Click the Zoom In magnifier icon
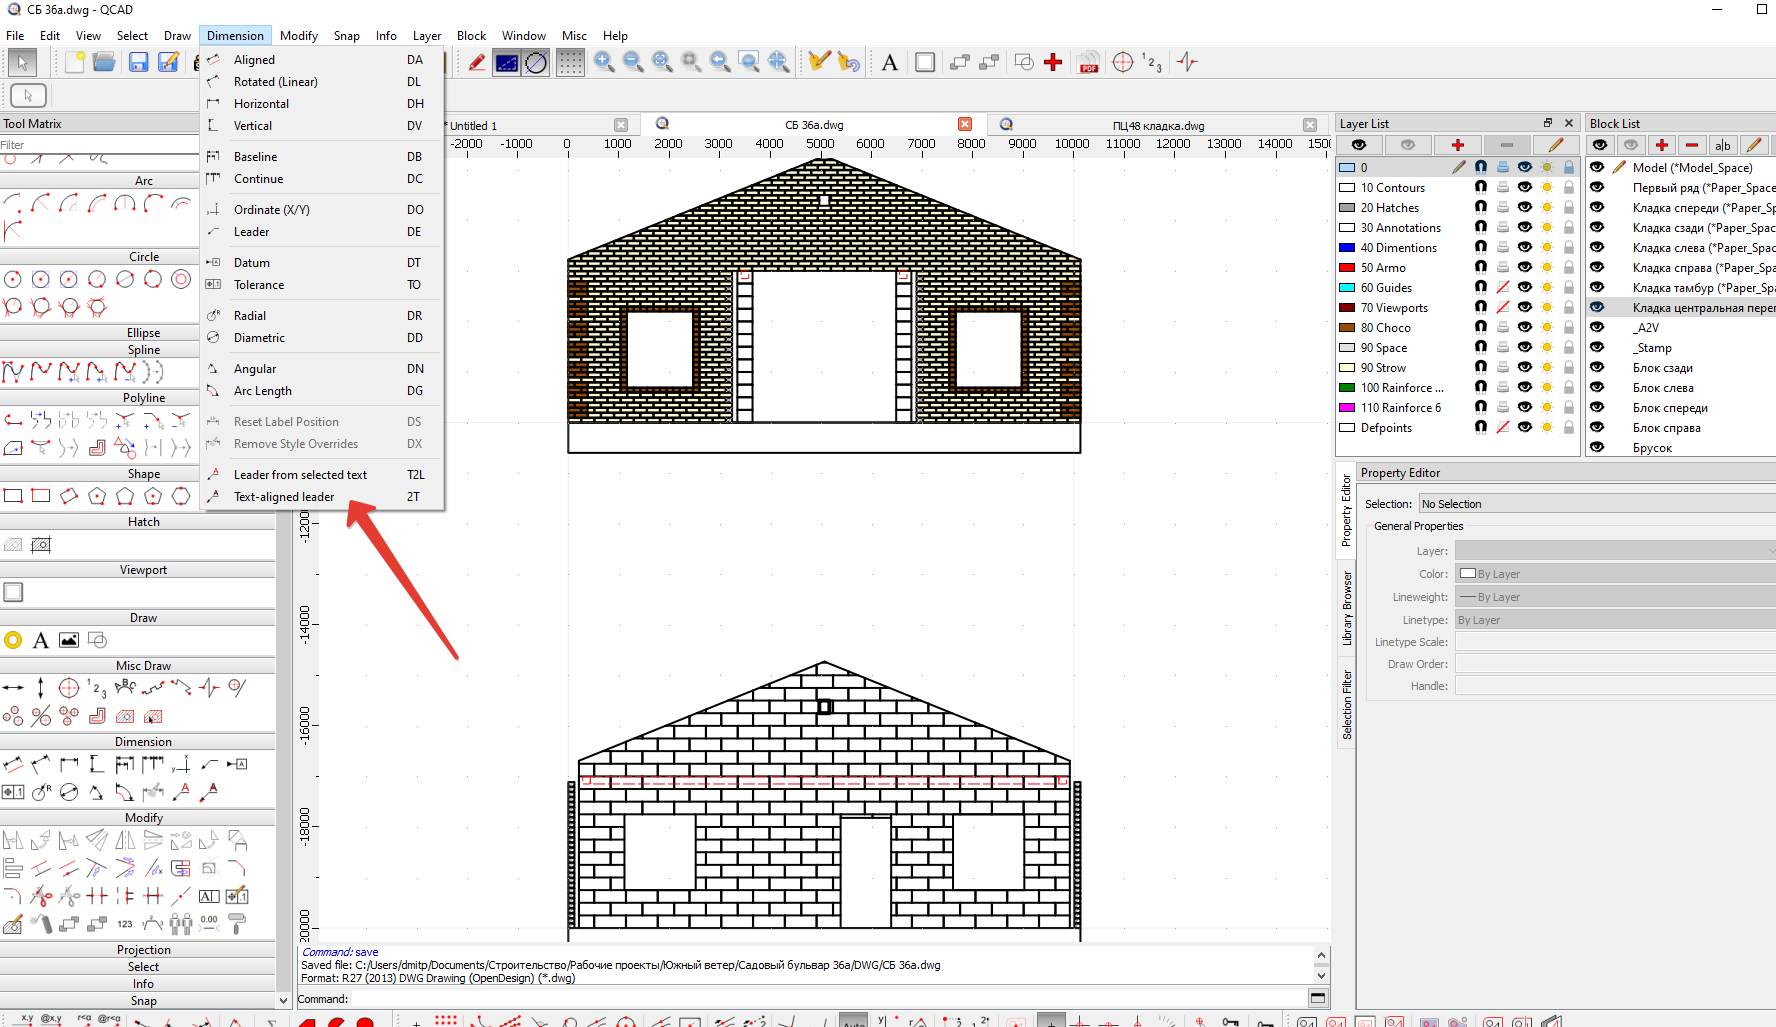 click(604, 62)
